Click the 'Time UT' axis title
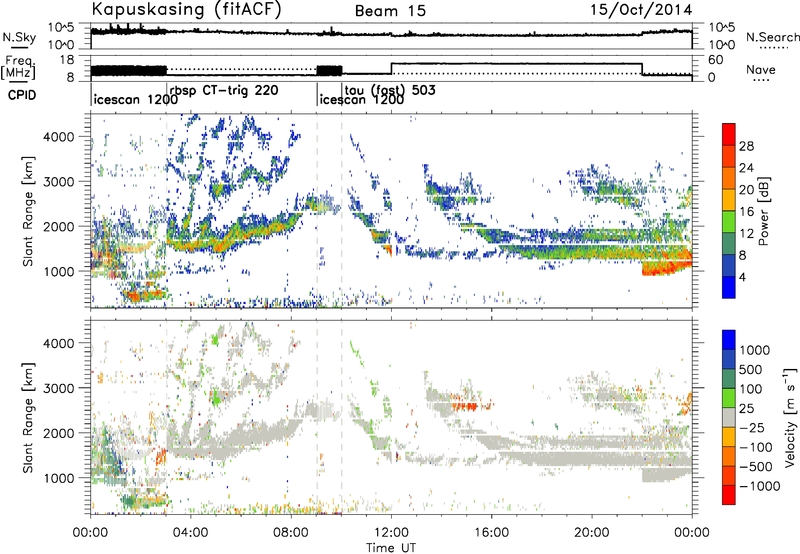800x554 pixels. click(x=391, y=548)
